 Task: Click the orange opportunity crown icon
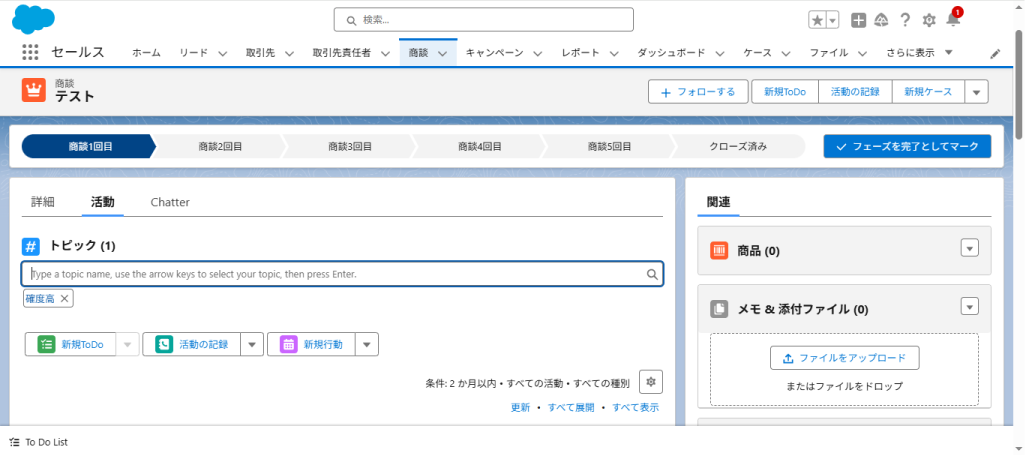click(x=33, y=90)
